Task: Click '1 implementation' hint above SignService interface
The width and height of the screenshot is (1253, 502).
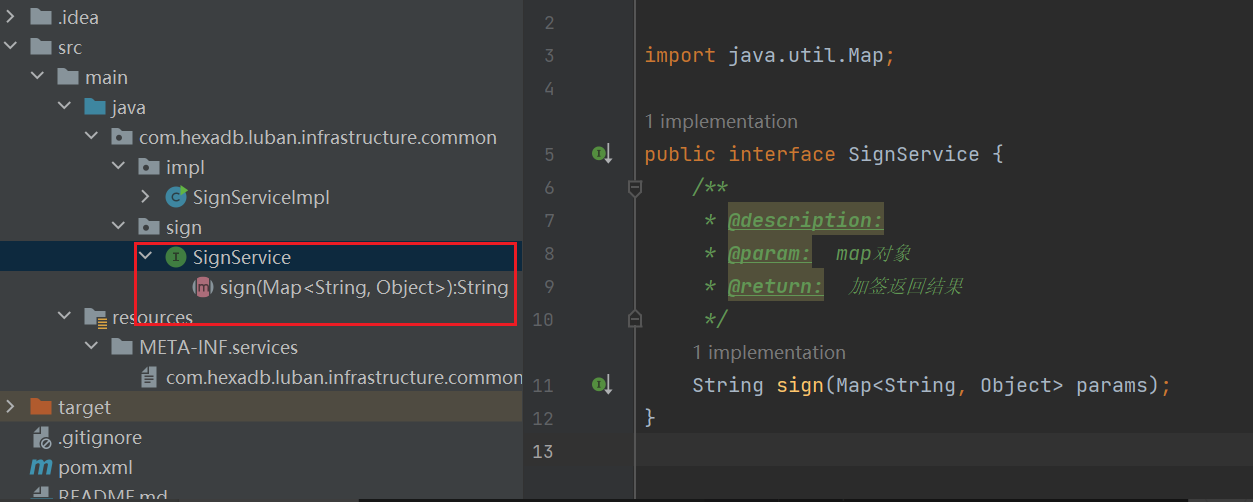Action: pos(721,121)
